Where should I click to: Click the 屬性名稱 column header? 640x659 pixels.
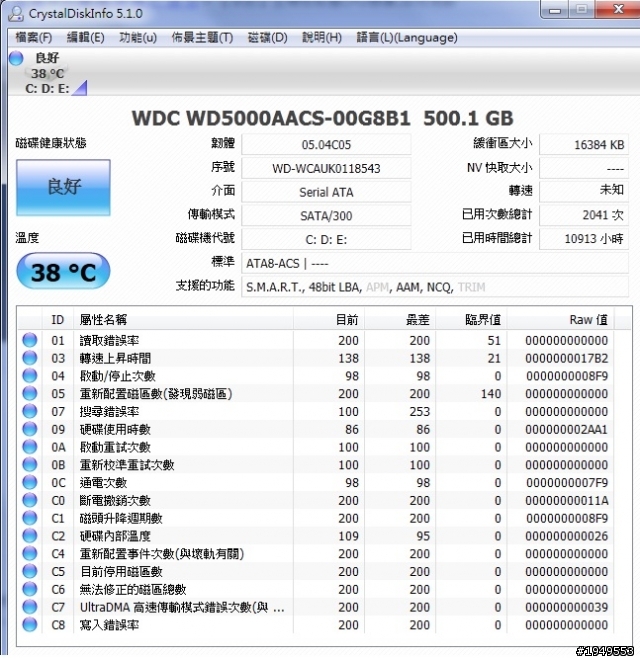point(183,320)
